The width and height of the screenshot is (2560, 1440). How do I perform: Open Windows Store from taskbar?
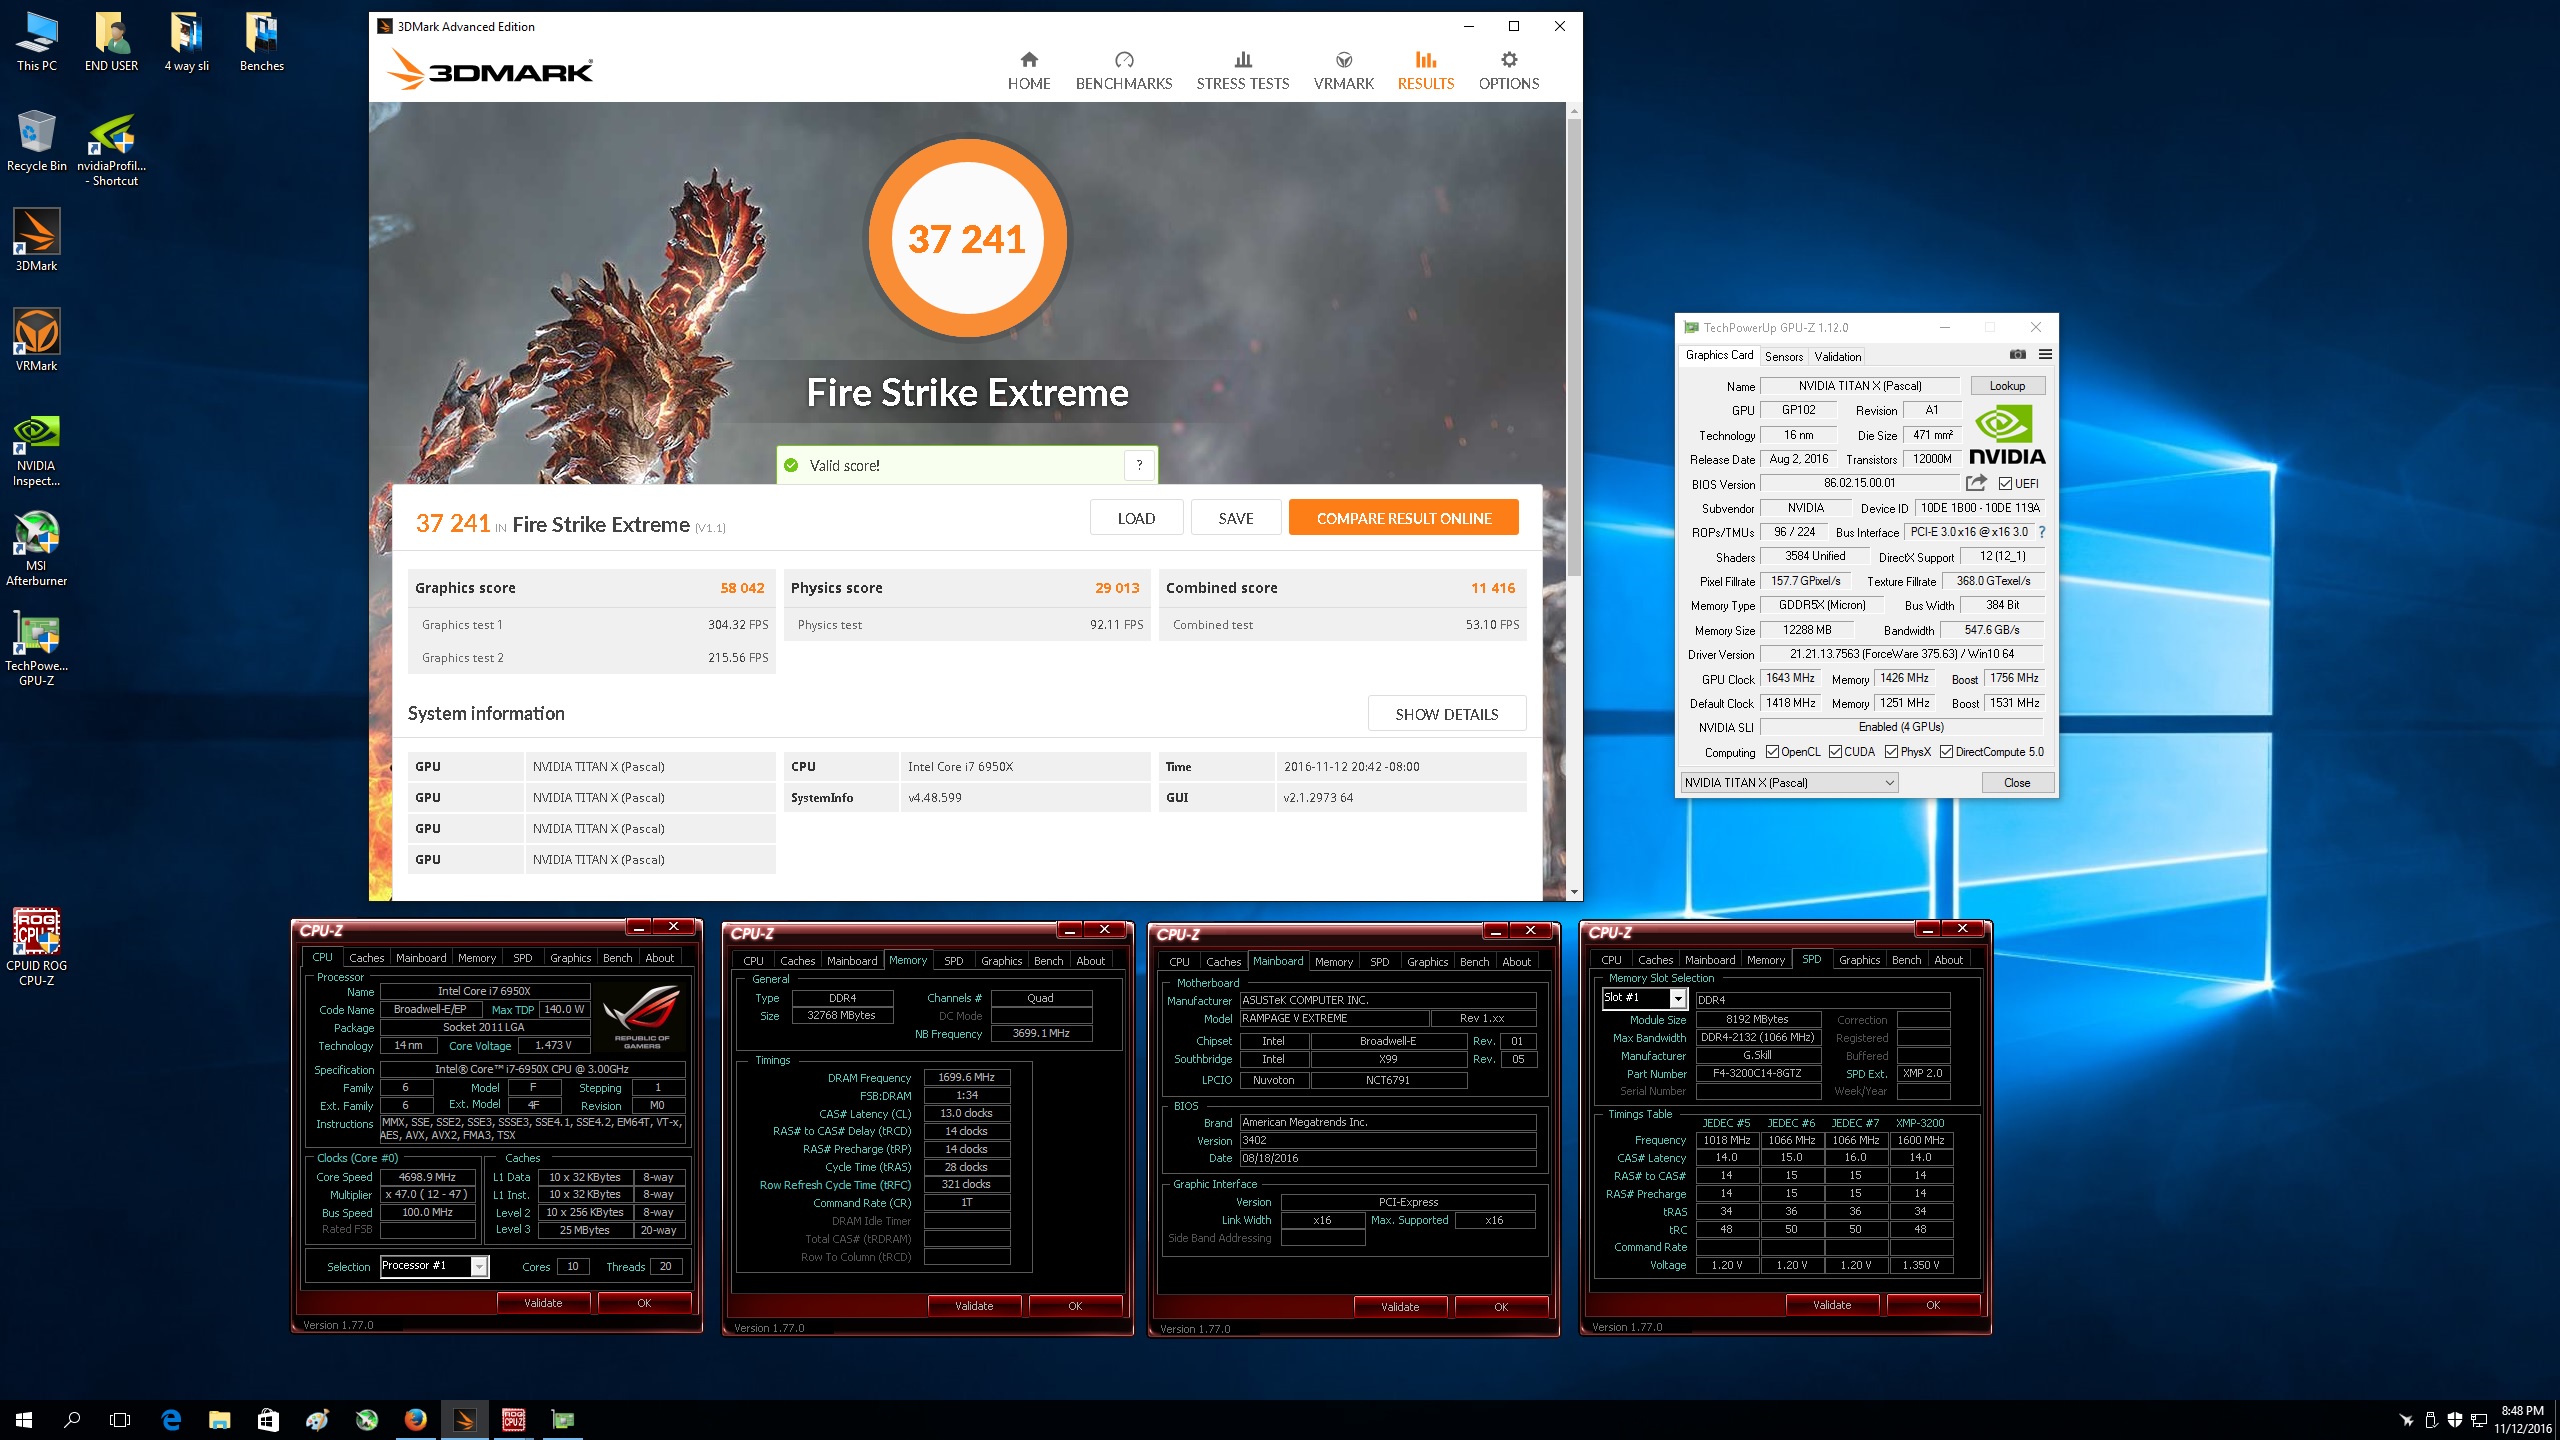[x=268, y=1420]
